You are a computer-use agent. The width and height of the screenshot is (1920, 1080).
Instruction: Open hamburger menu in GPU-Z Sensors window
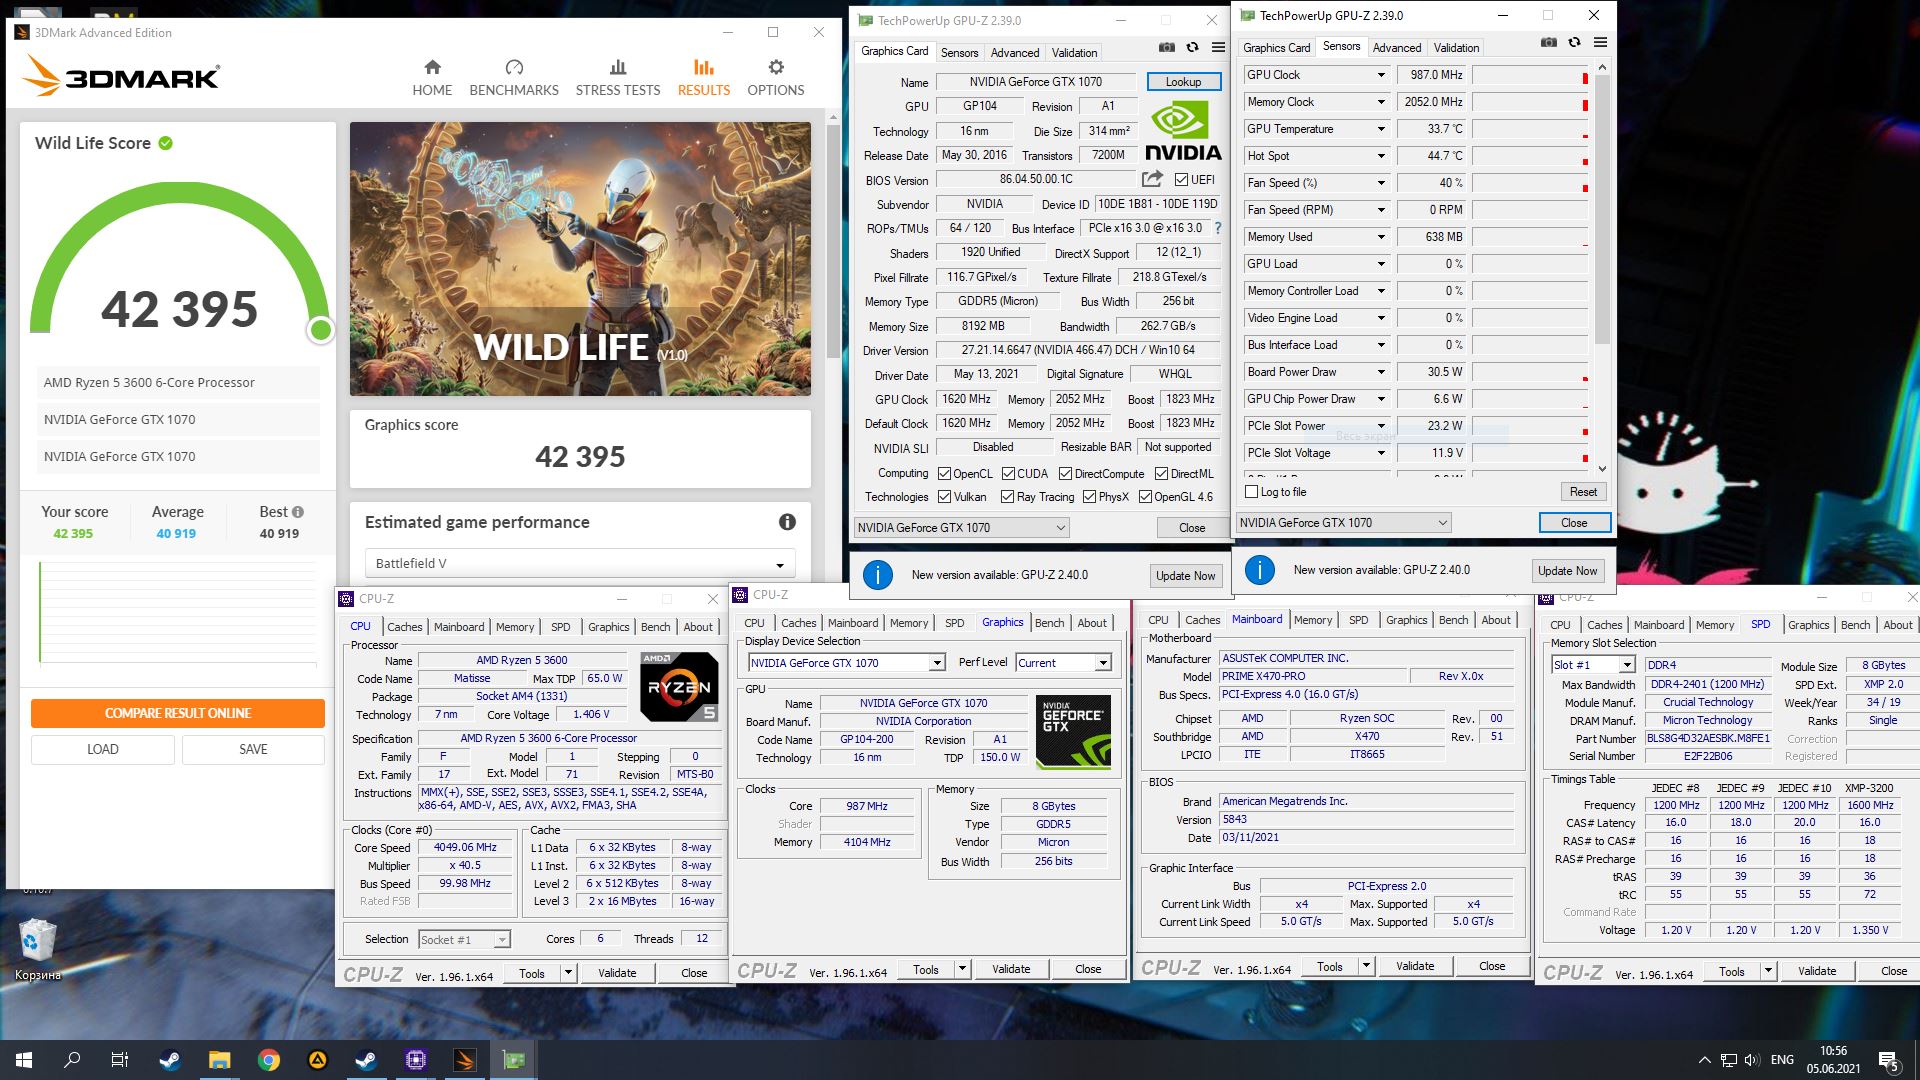[x=1600, y=43]
